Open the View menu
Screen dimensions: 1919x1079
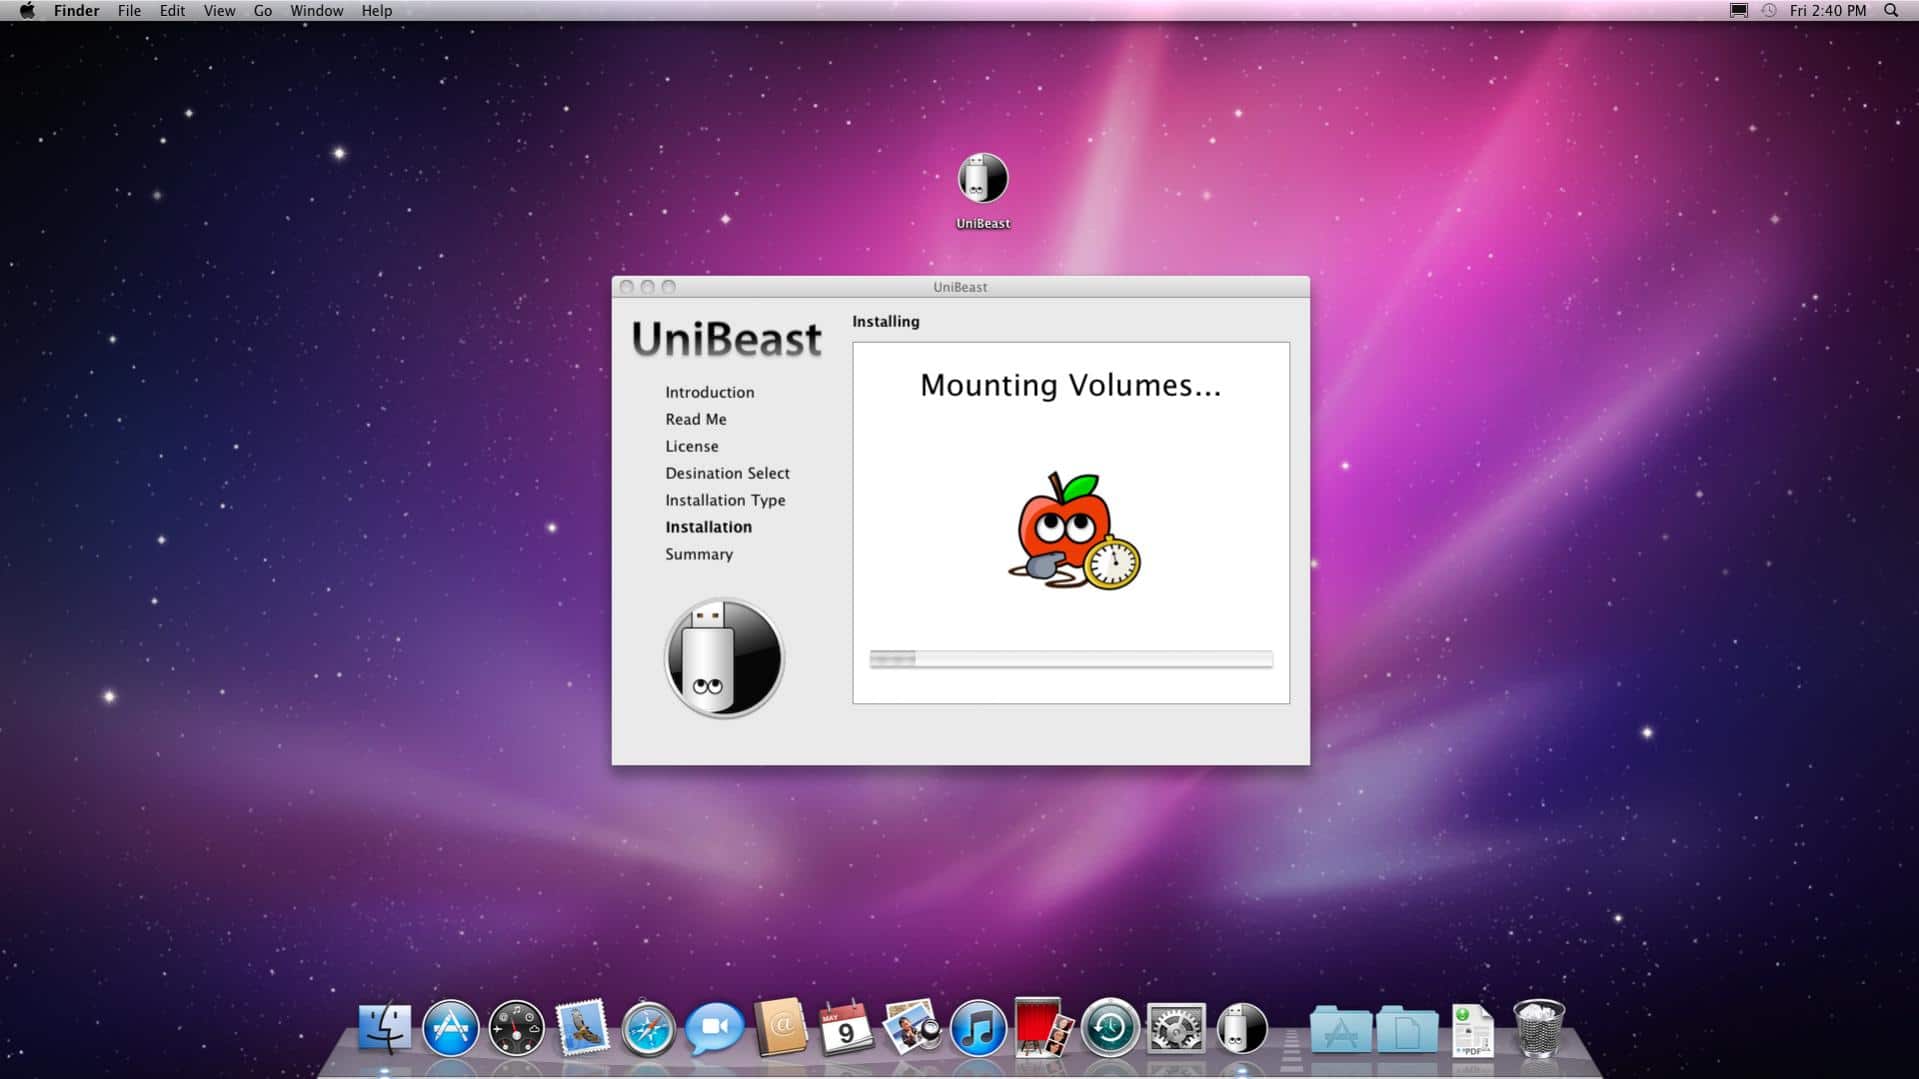pyautogui.click(x=219, y=10)
